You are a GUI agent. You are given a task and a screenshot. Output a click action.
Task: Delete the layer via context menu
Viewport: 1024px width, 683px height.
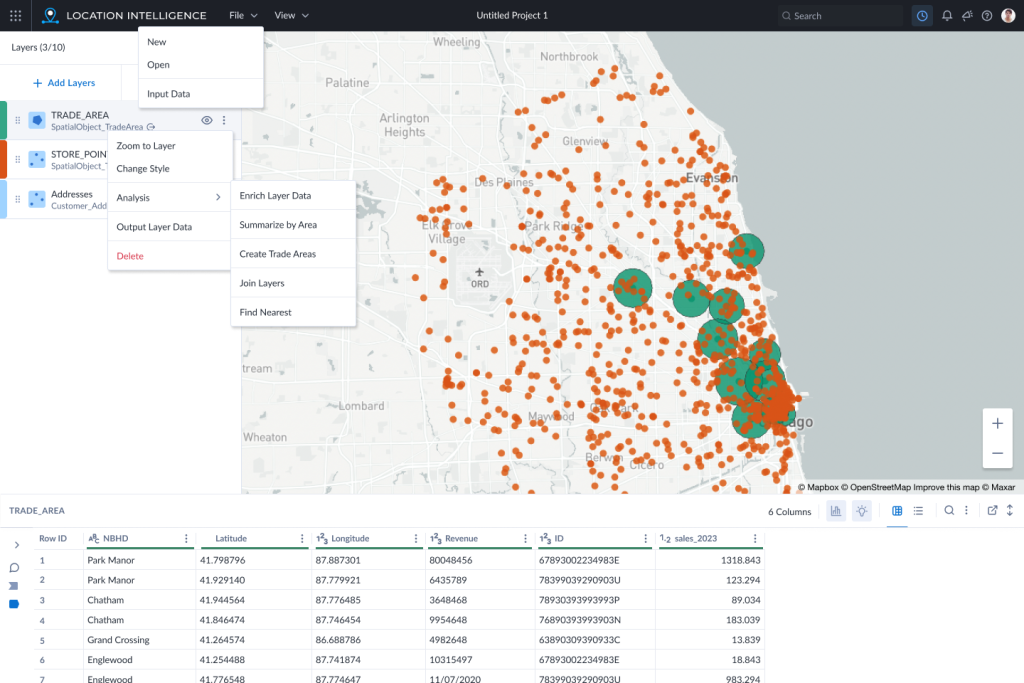point(170,256)
